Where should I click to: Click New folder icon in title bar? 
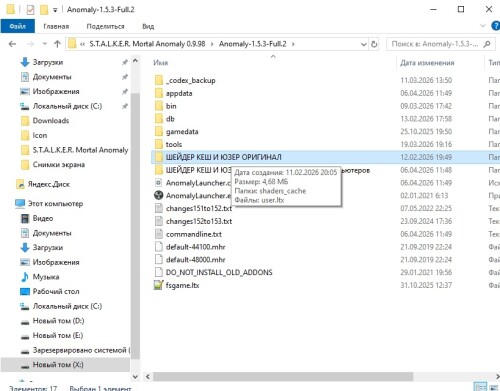click(x=44, y=10)
